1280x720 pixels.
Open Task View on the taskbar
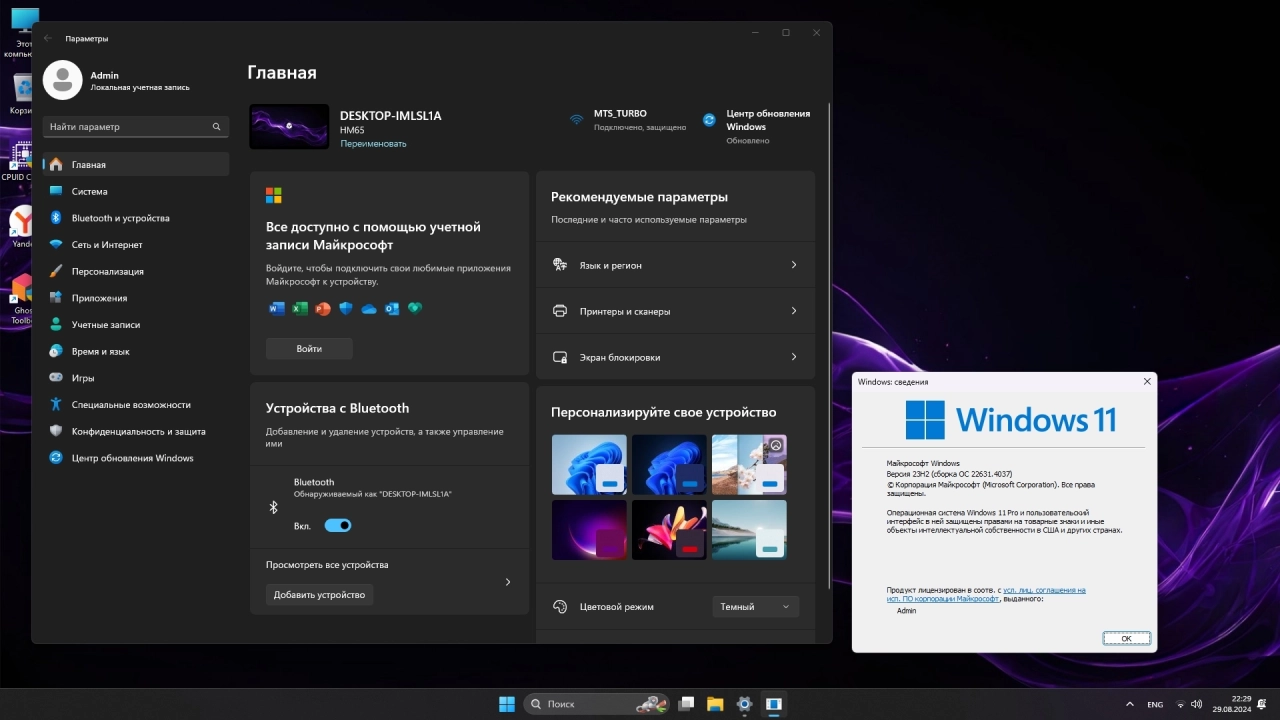pyautogui.click(x=686, y=704)
